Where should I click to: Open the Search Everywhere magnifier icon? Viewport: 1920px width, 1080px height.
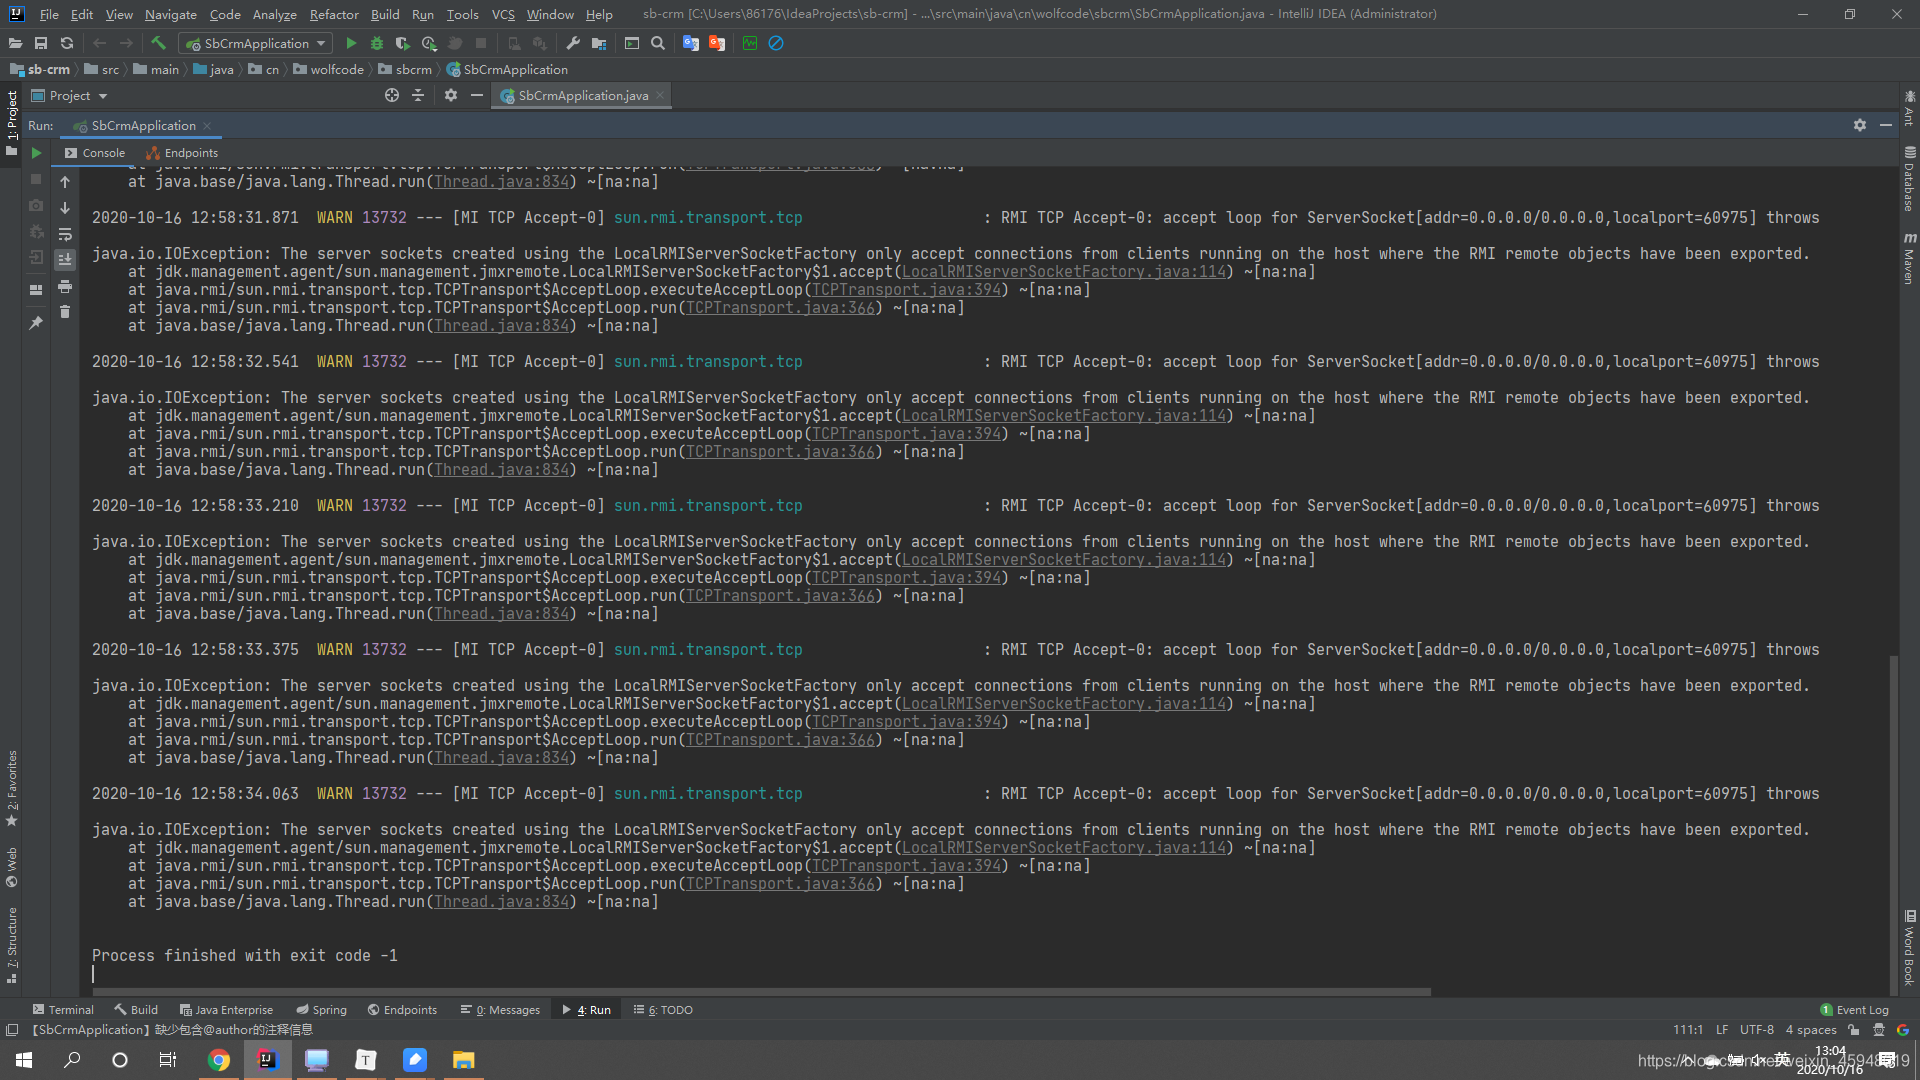click(x=658, y=43)
